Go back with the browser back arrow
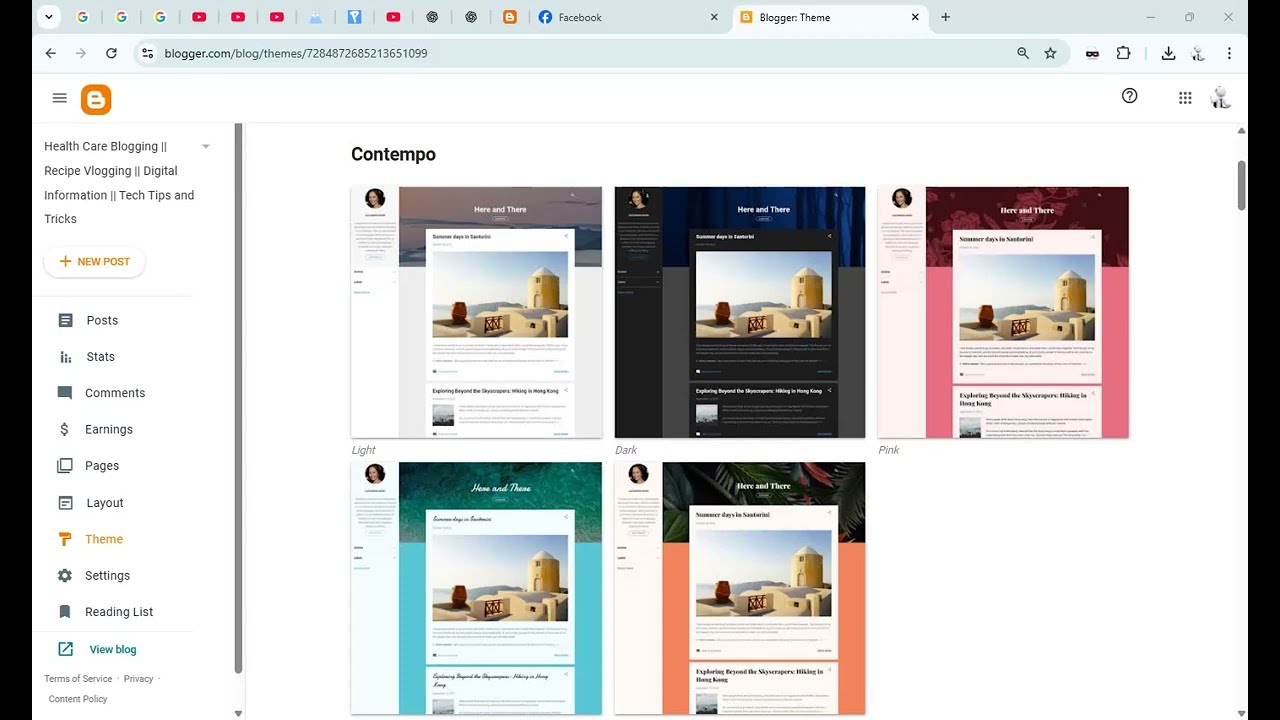1280x720 pixels. (x=51, y=53)
